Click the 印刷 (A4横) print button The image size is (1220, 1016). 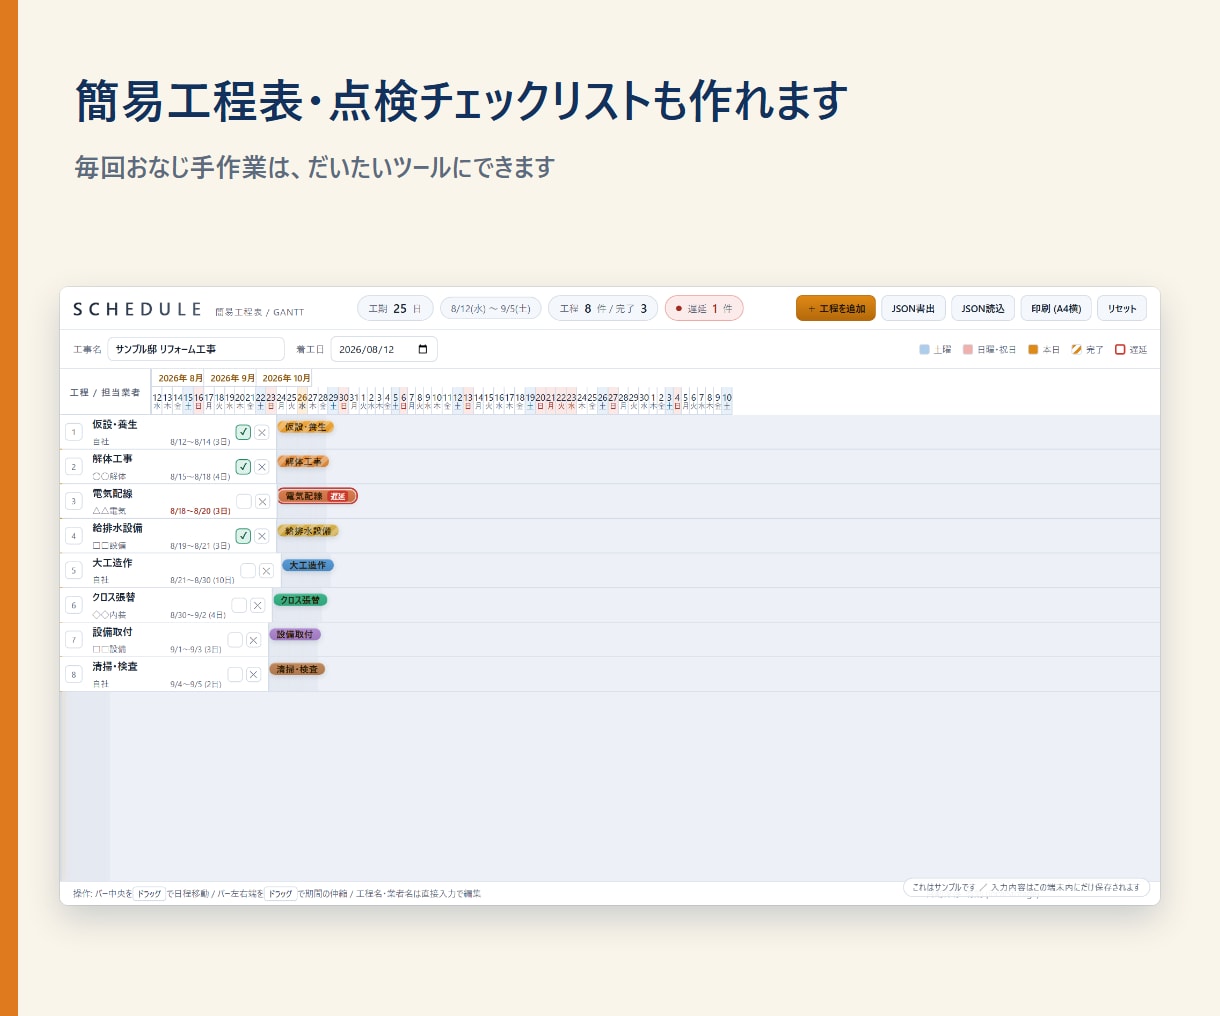pos(1056,308)
